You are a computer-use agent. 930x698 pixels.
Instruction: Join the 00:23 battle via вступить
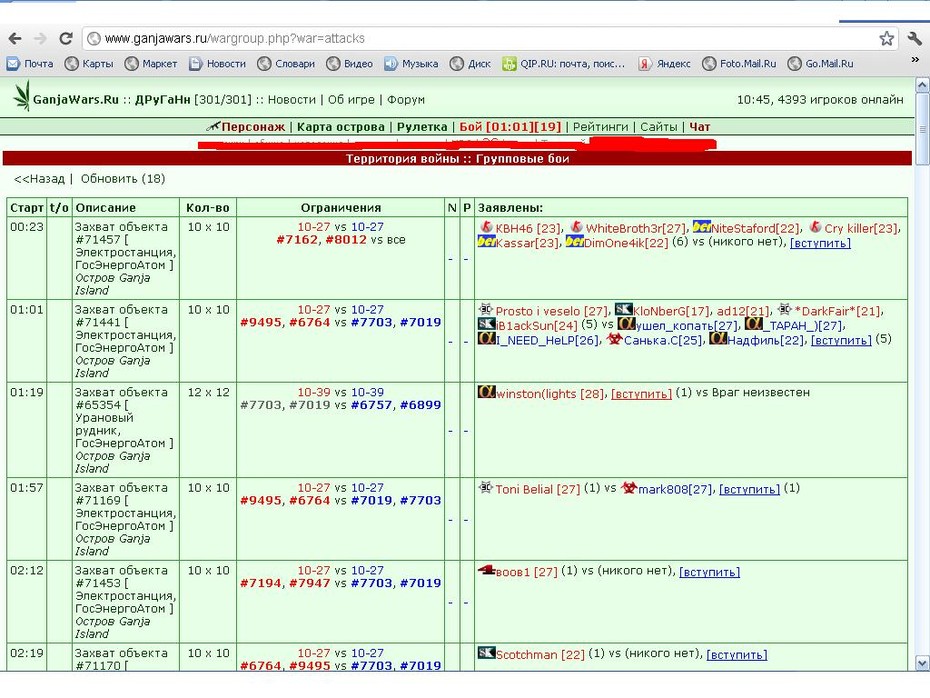coord(820,243)
